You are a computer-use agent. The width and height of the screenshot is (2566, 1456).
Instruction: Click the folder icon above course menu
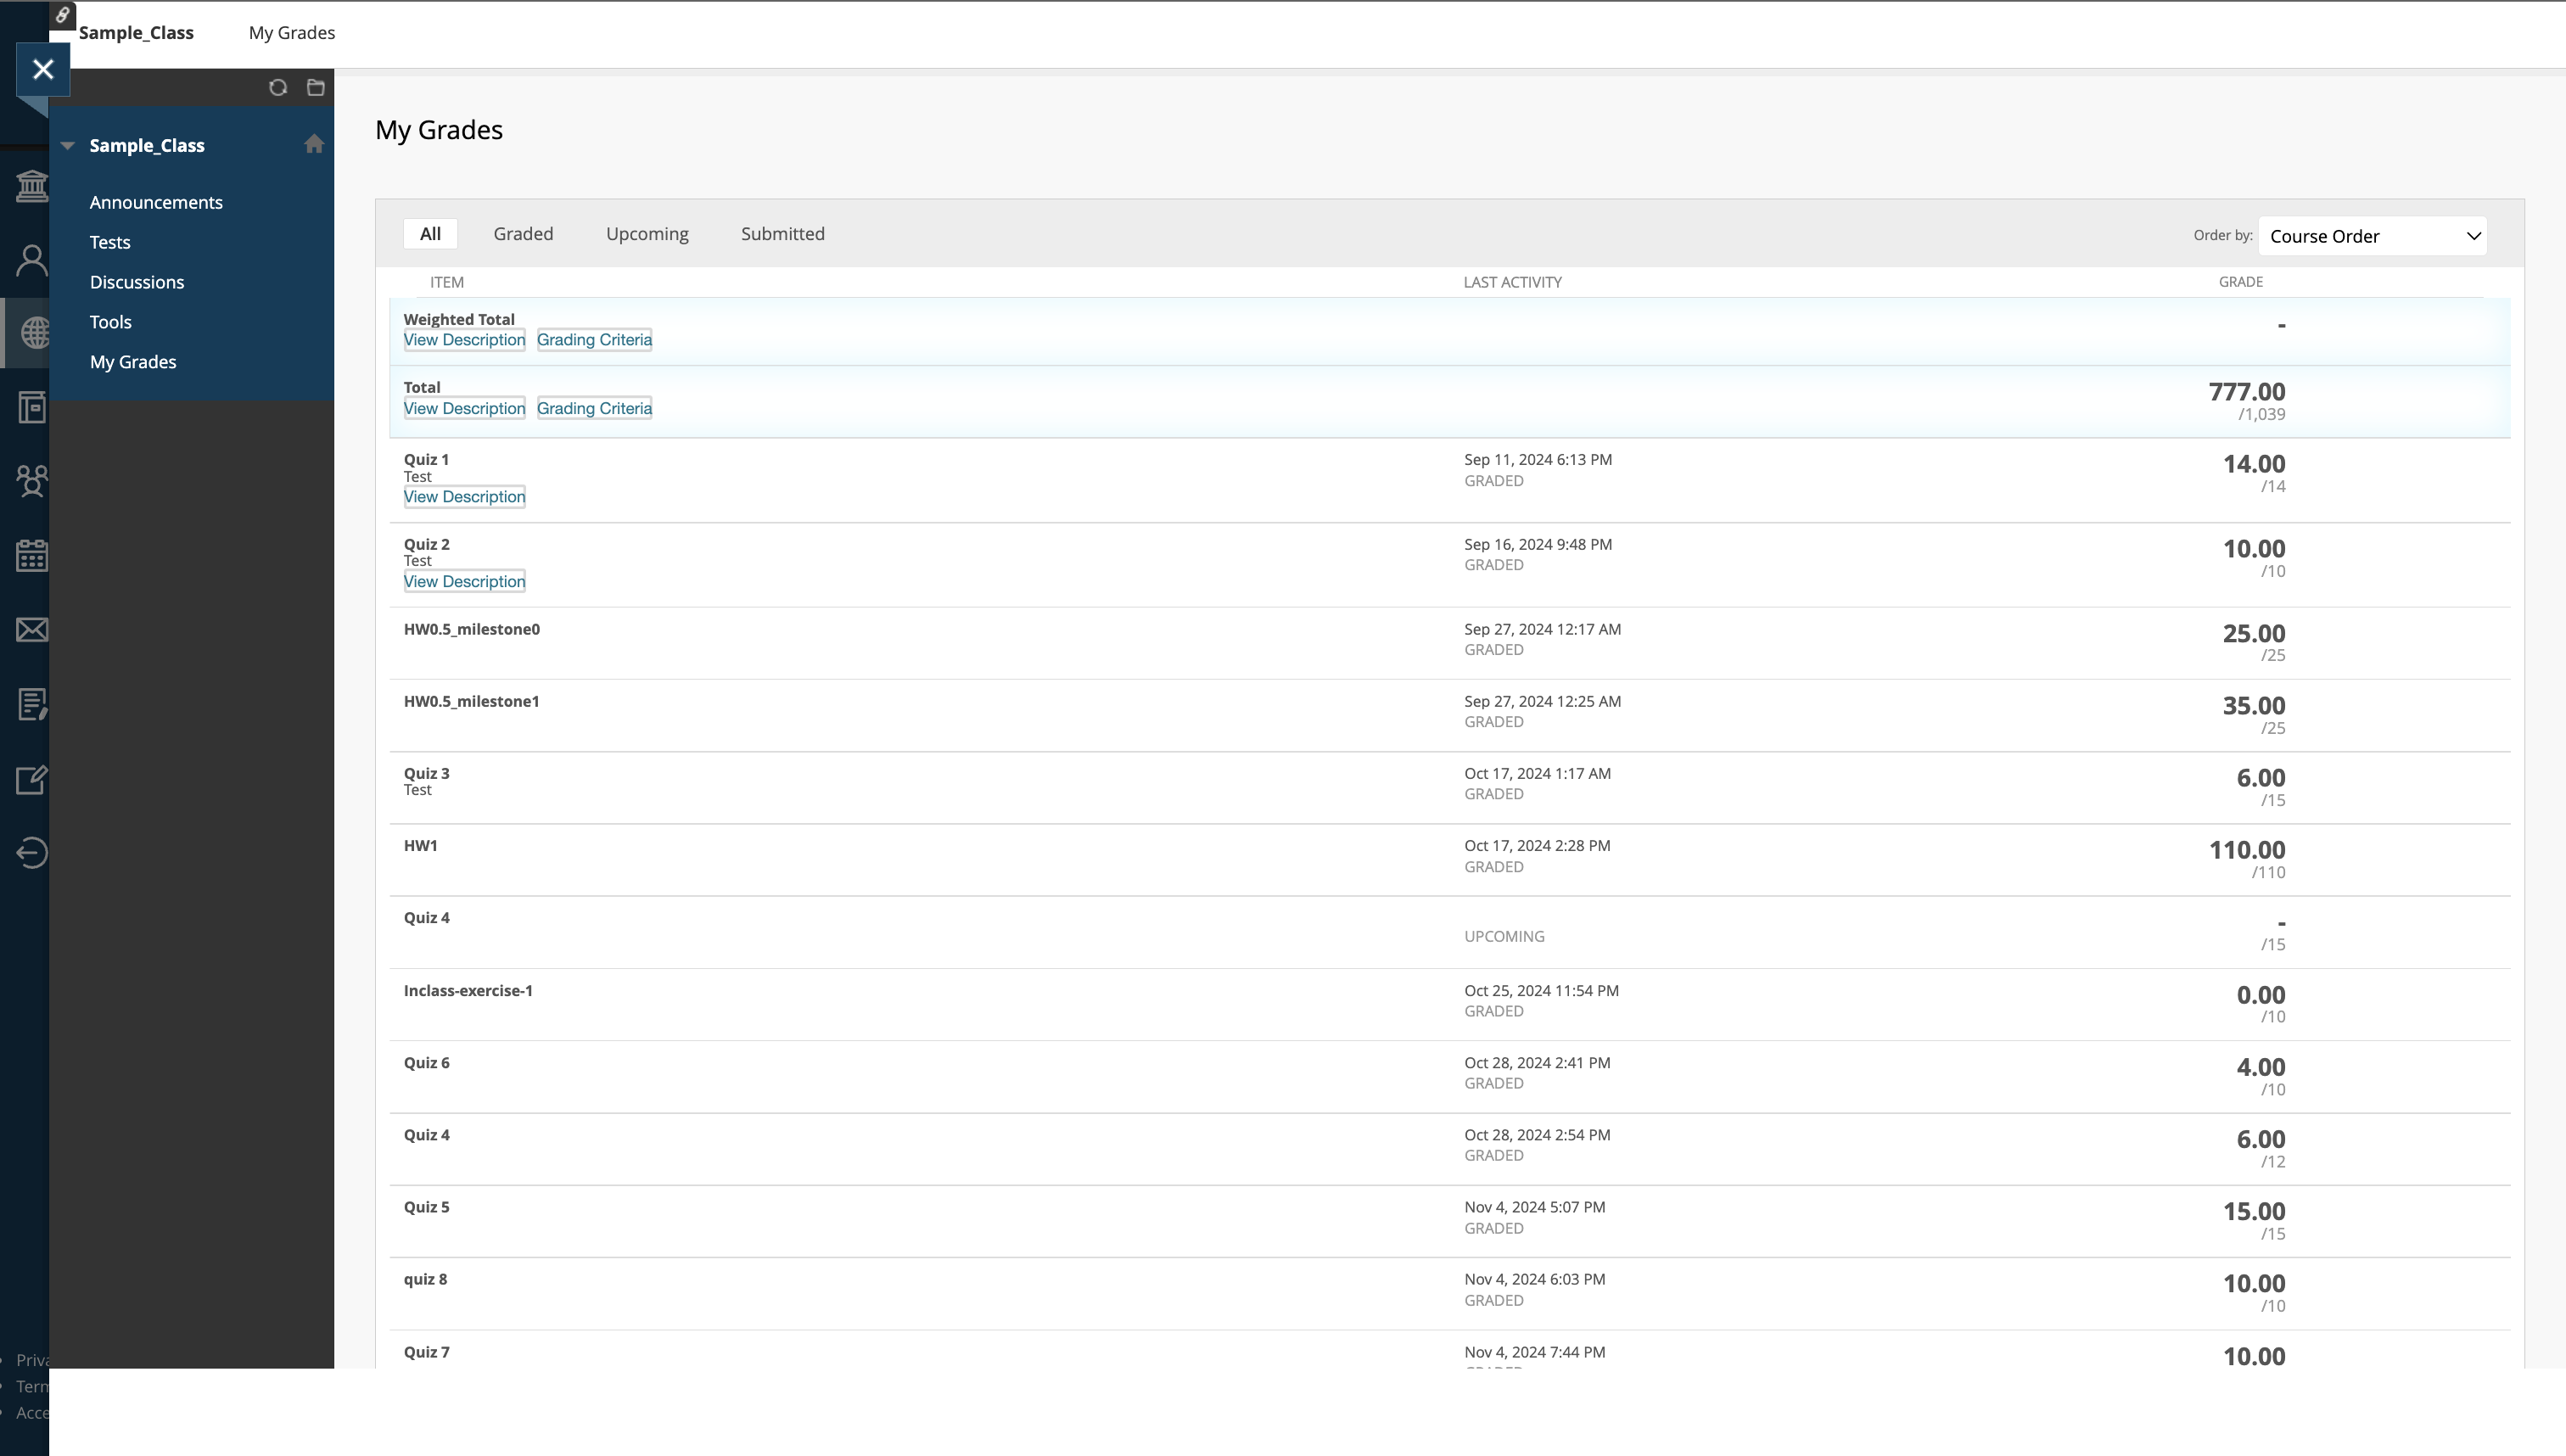point(316,88)
